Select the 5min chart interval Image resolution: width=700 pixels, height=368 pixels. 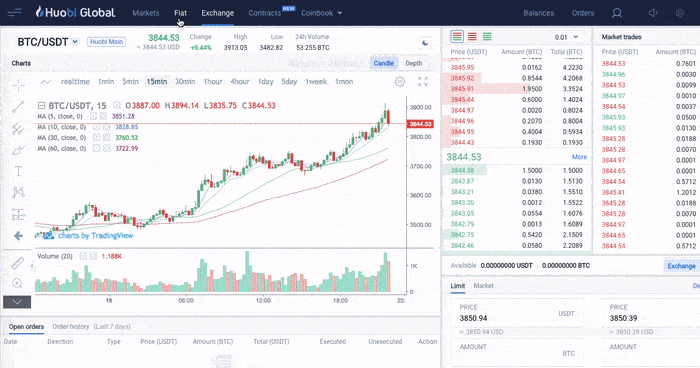point(130,82)
